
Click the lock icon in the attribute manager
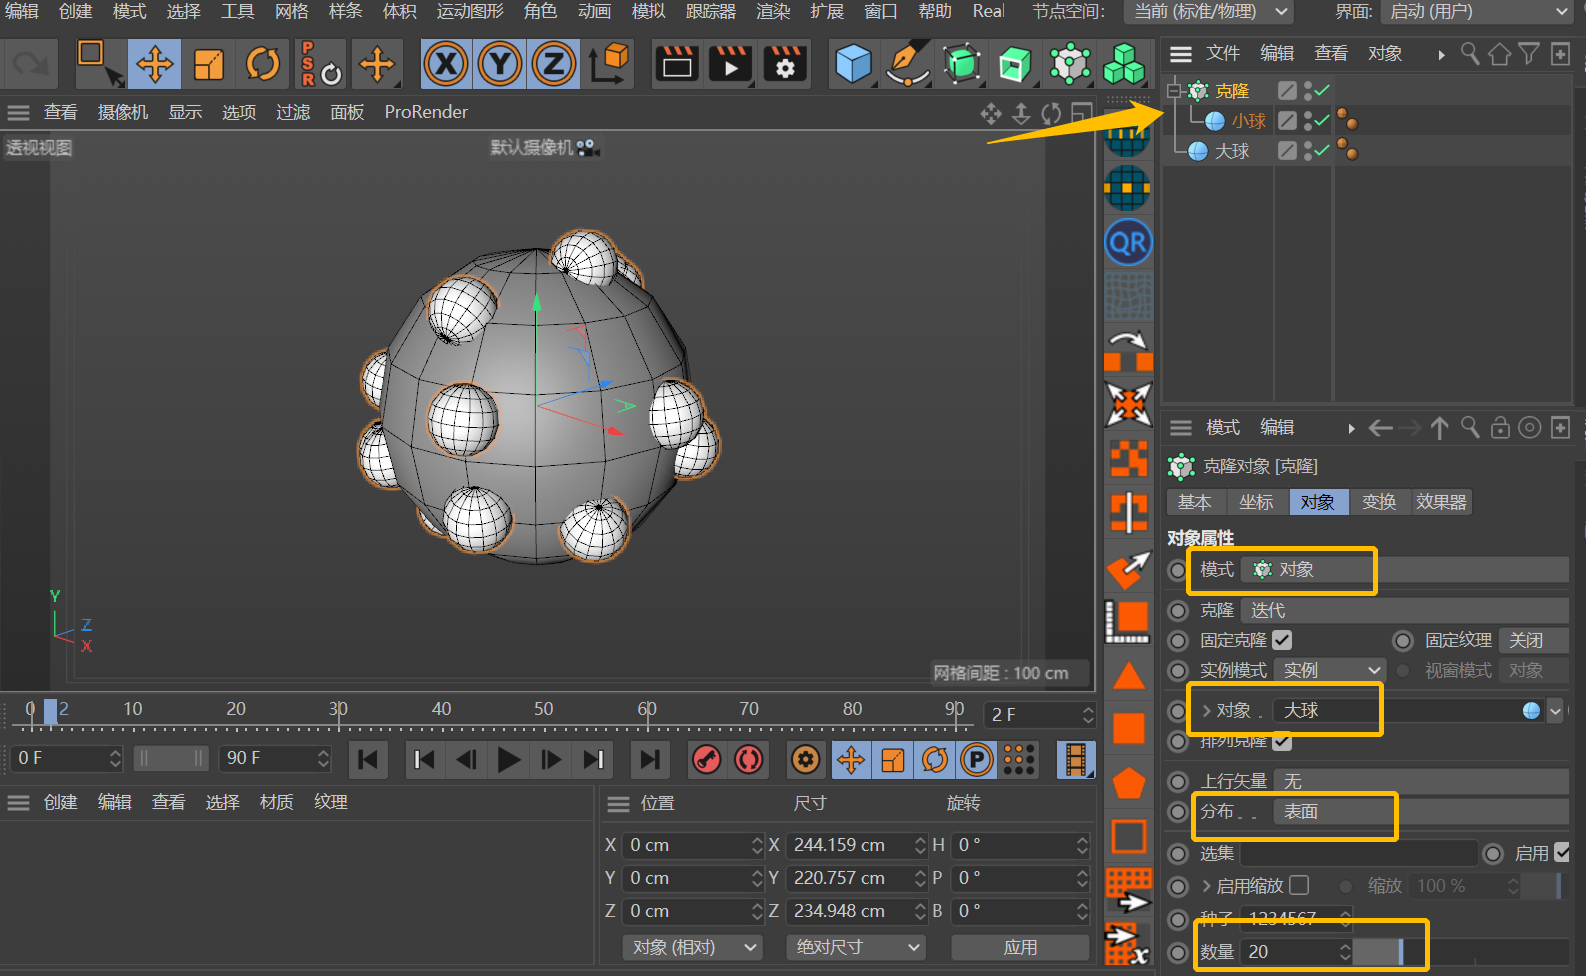point(1500,428)
